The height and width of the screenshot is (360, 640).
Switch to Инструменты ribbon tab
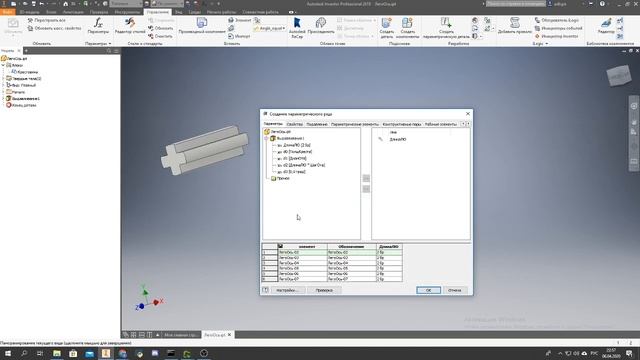pos(127,12)
